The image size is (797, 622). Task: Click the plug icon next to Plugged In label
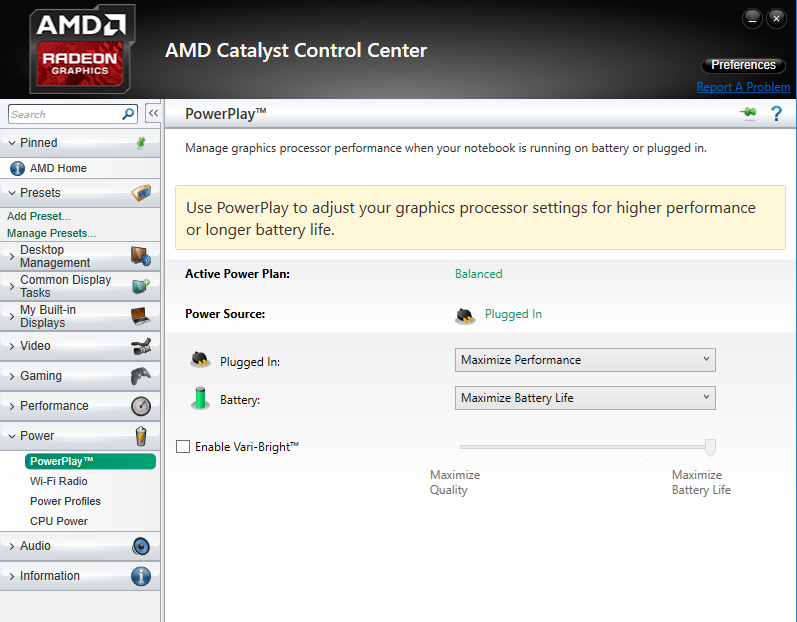(x=200, y=359)
